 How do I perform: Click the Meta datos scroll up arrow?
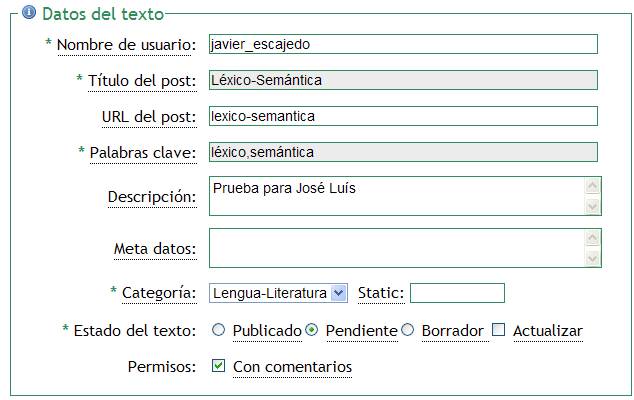[x=592, y=238]
